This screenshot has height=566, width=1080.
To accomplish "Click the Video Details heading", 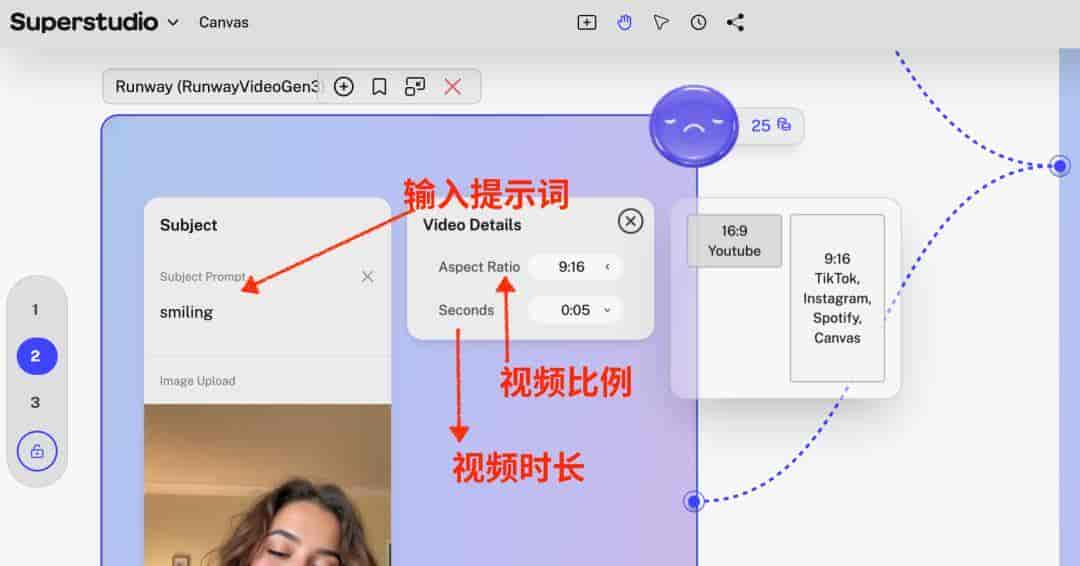I will click(x=472, y=225).
